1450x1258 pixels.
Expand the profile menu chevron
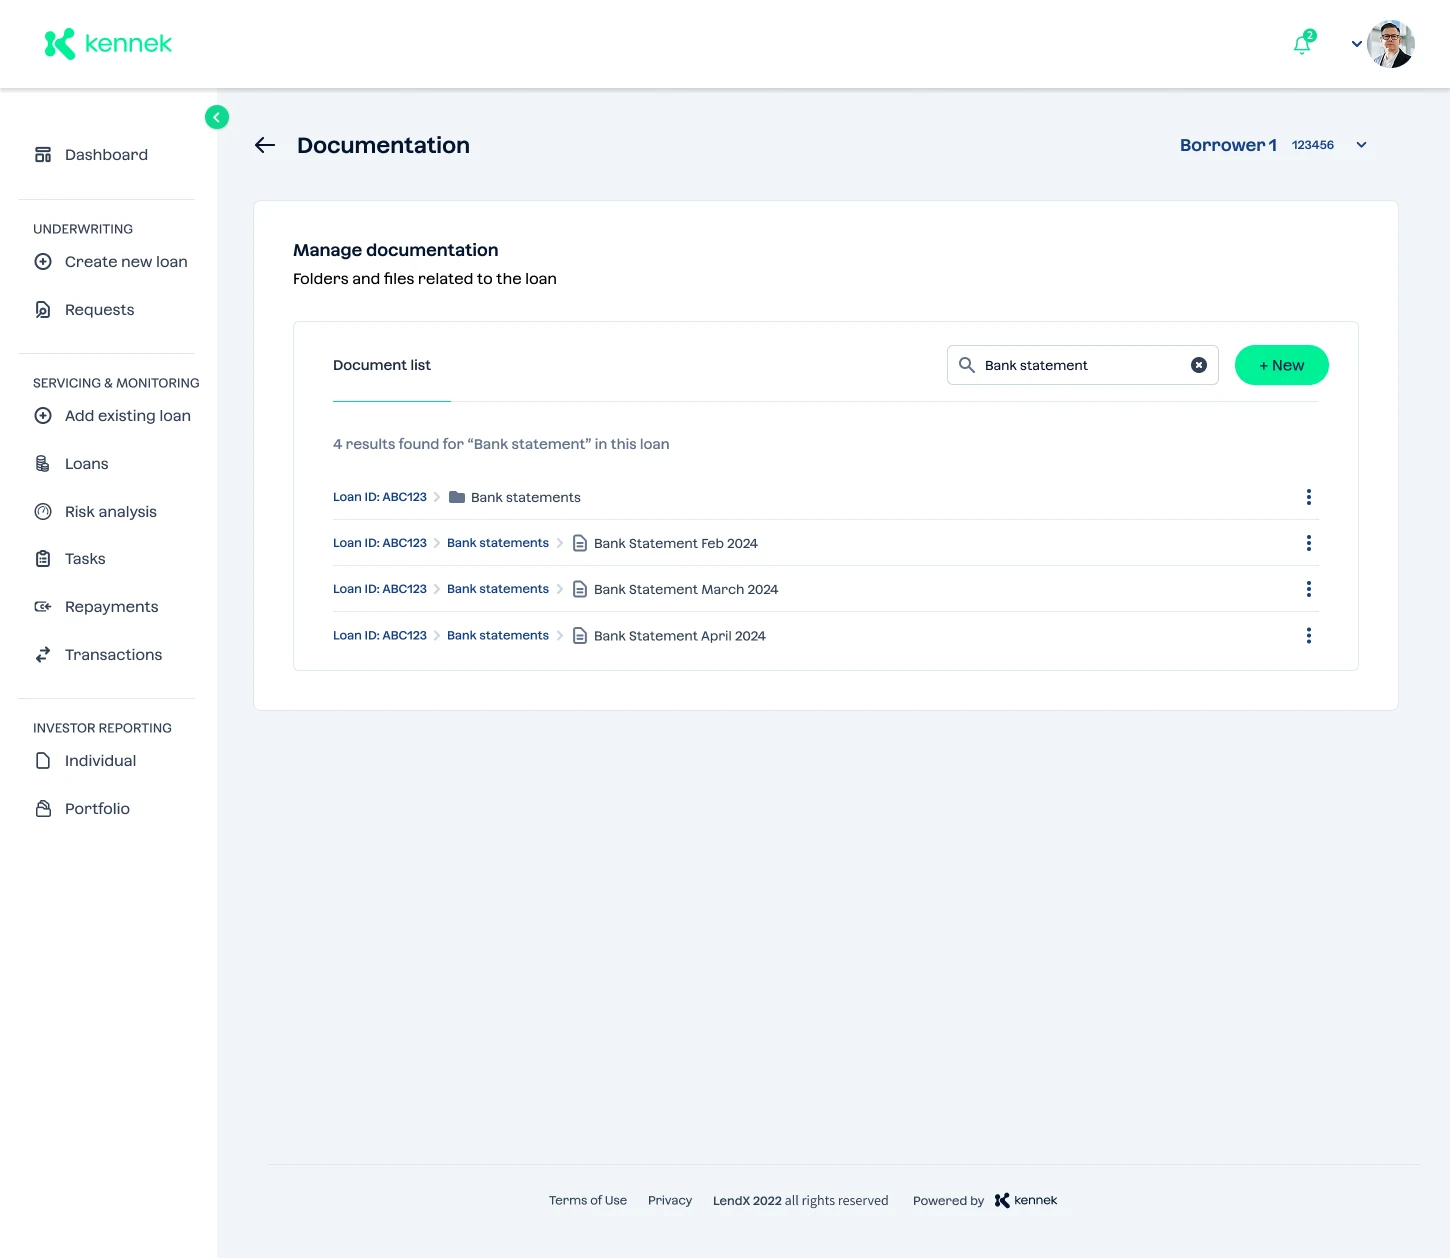[1357, 44]
